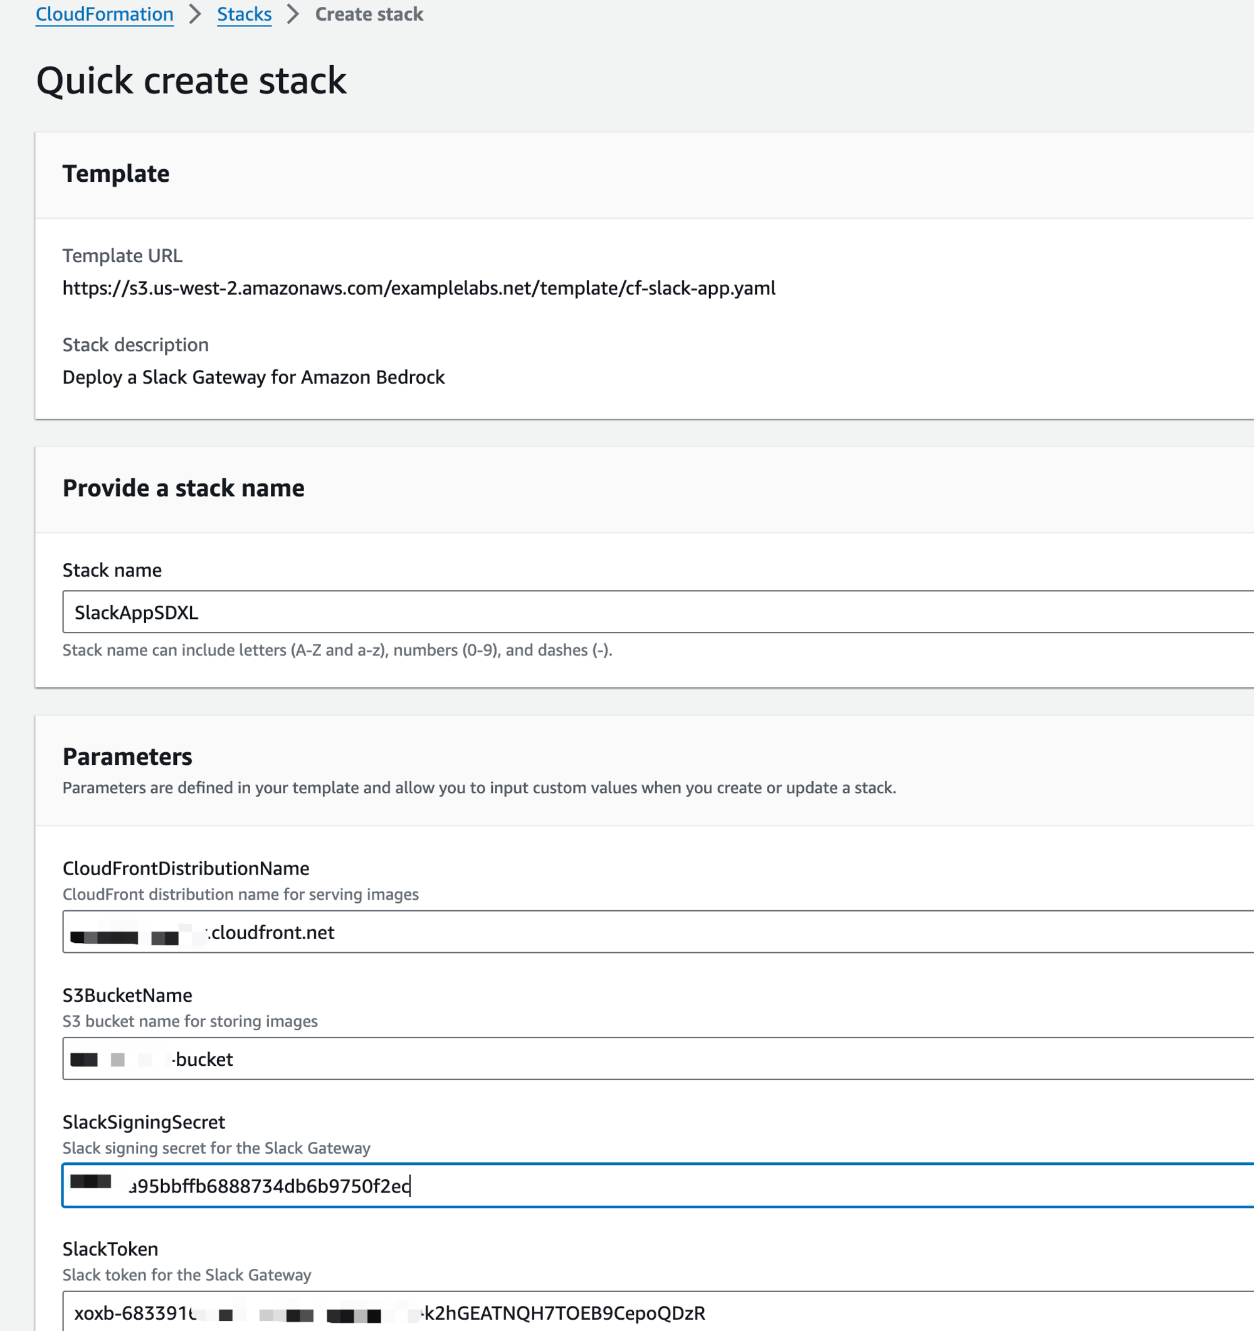Select the stack description 'Deploy a Slack Gateway' text
The height and width of the screenshot is (1331, 1254).
[253, 377]
